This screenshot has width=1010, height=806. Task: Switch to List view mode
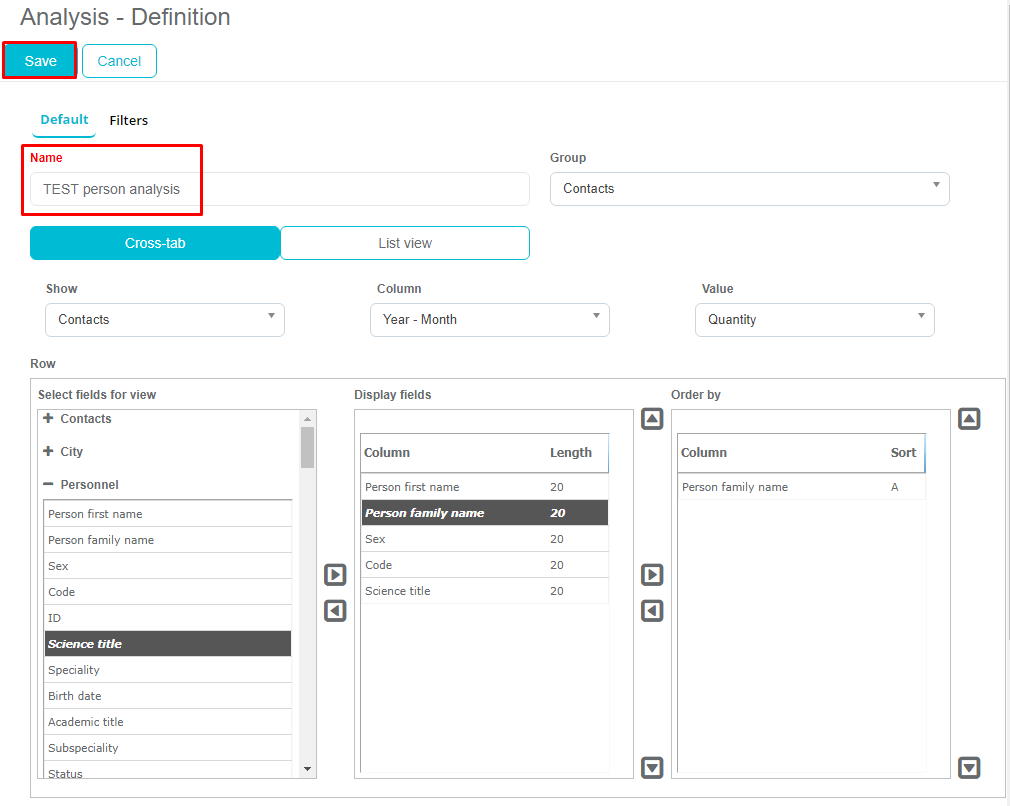tap(404, 243)
